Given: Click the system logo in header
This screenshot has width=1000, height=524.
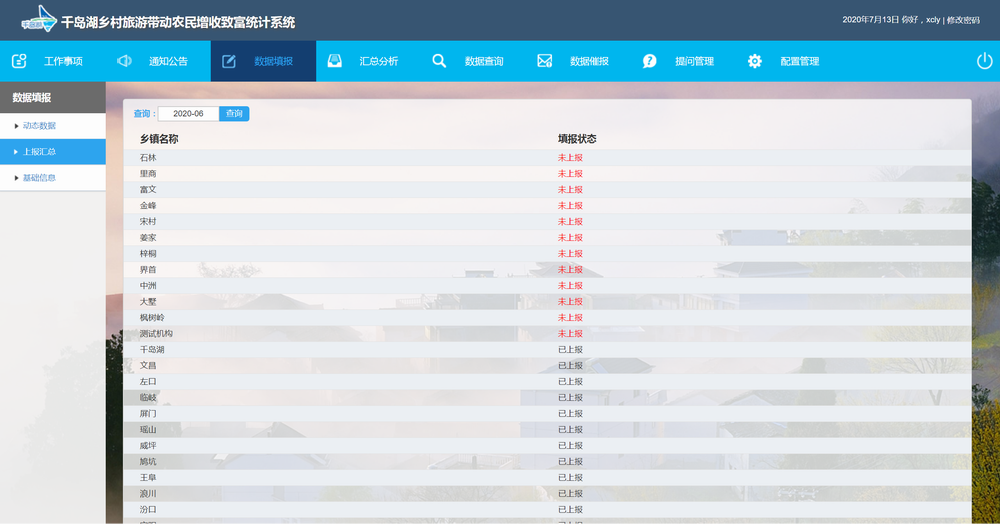Looking at the screenshot, I should 38,19.
